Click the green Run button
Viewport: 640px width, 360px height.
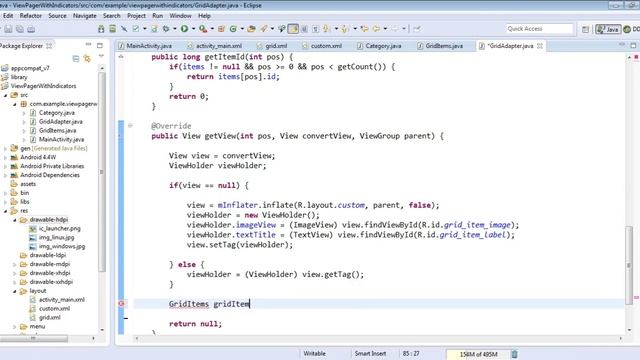pyautogui.click(x=184, y=29)
